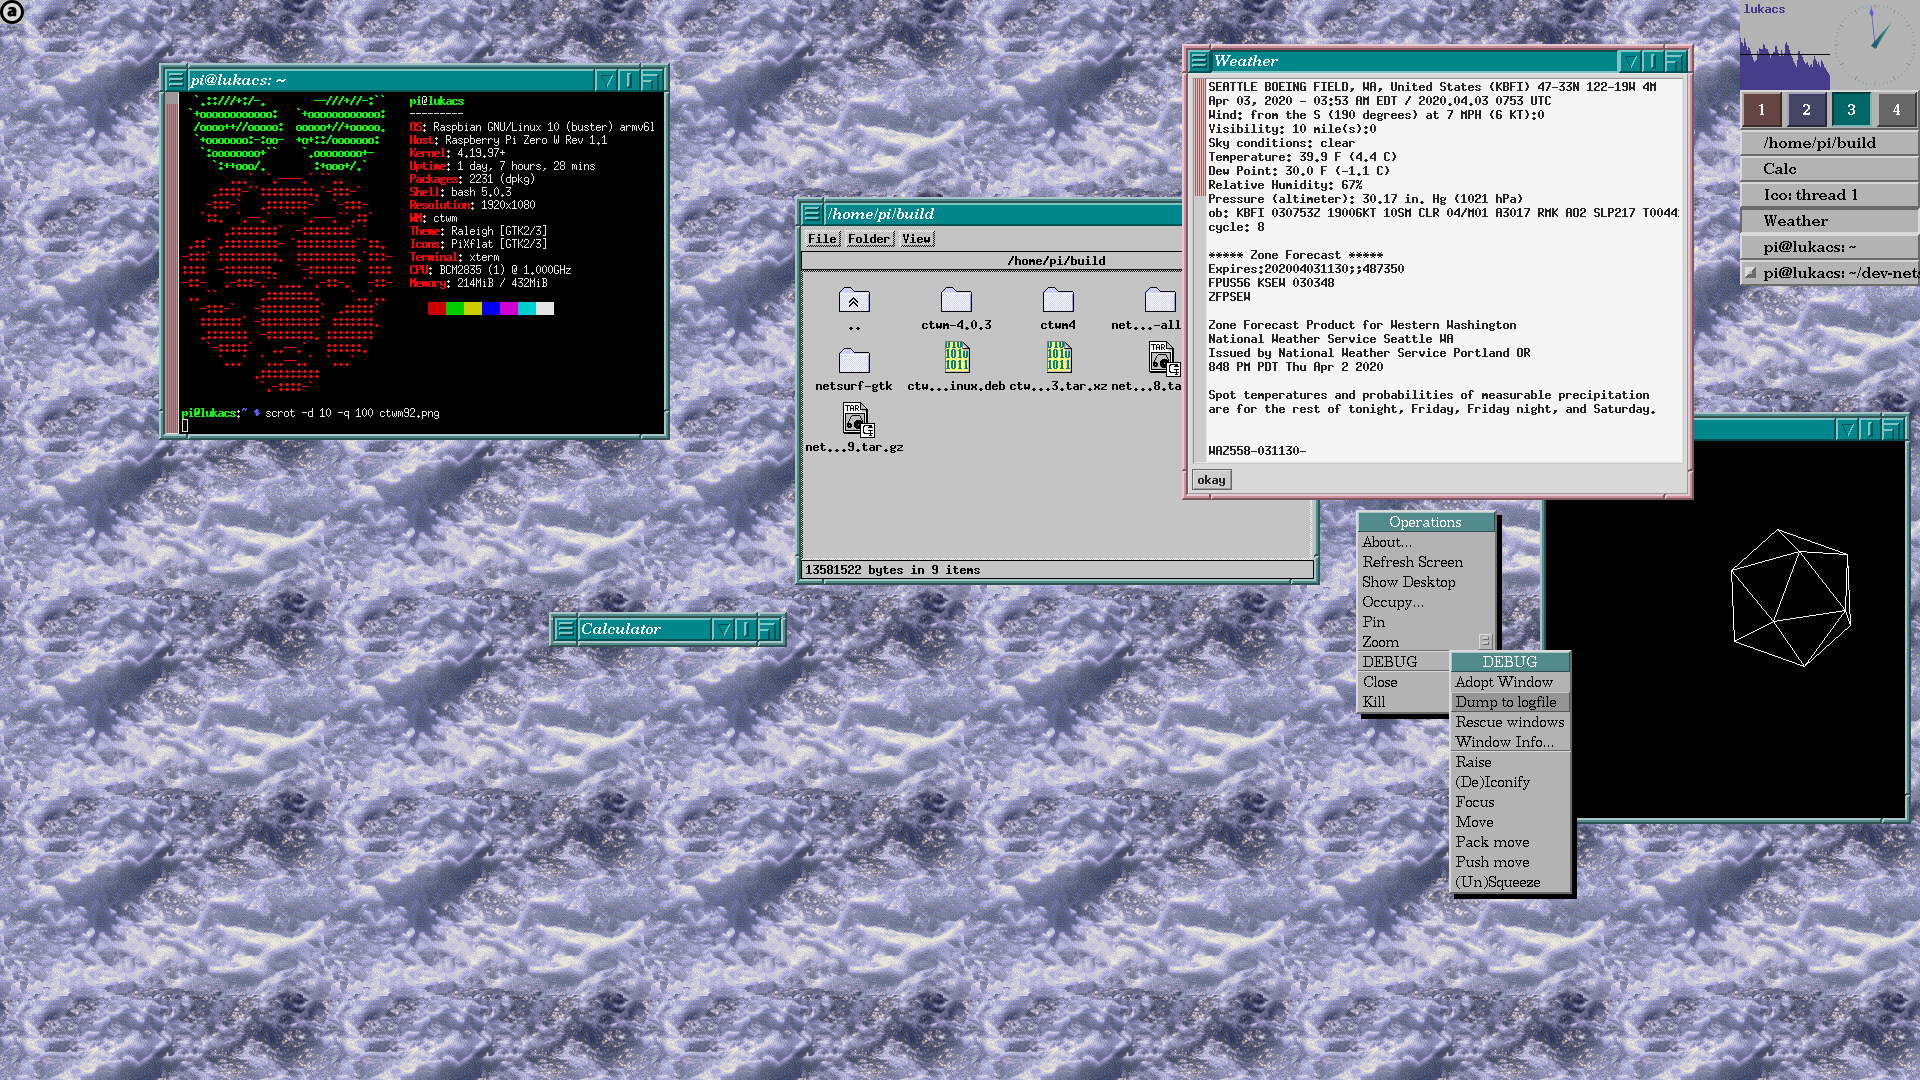Screen dimensions: 1920x1080
Task: Select the netsurf-gtk folder icon
Action: click(853, 361)
